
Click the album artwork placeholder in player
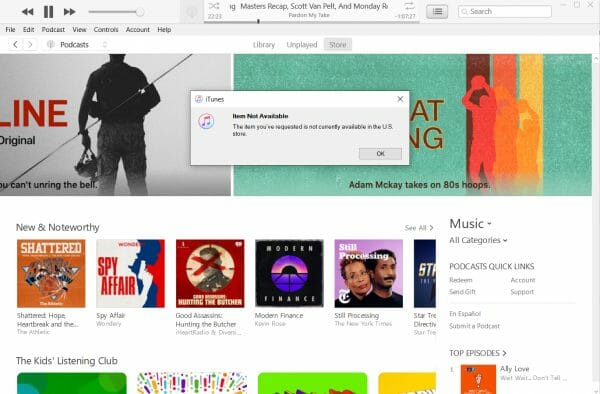tap(192, 12)
